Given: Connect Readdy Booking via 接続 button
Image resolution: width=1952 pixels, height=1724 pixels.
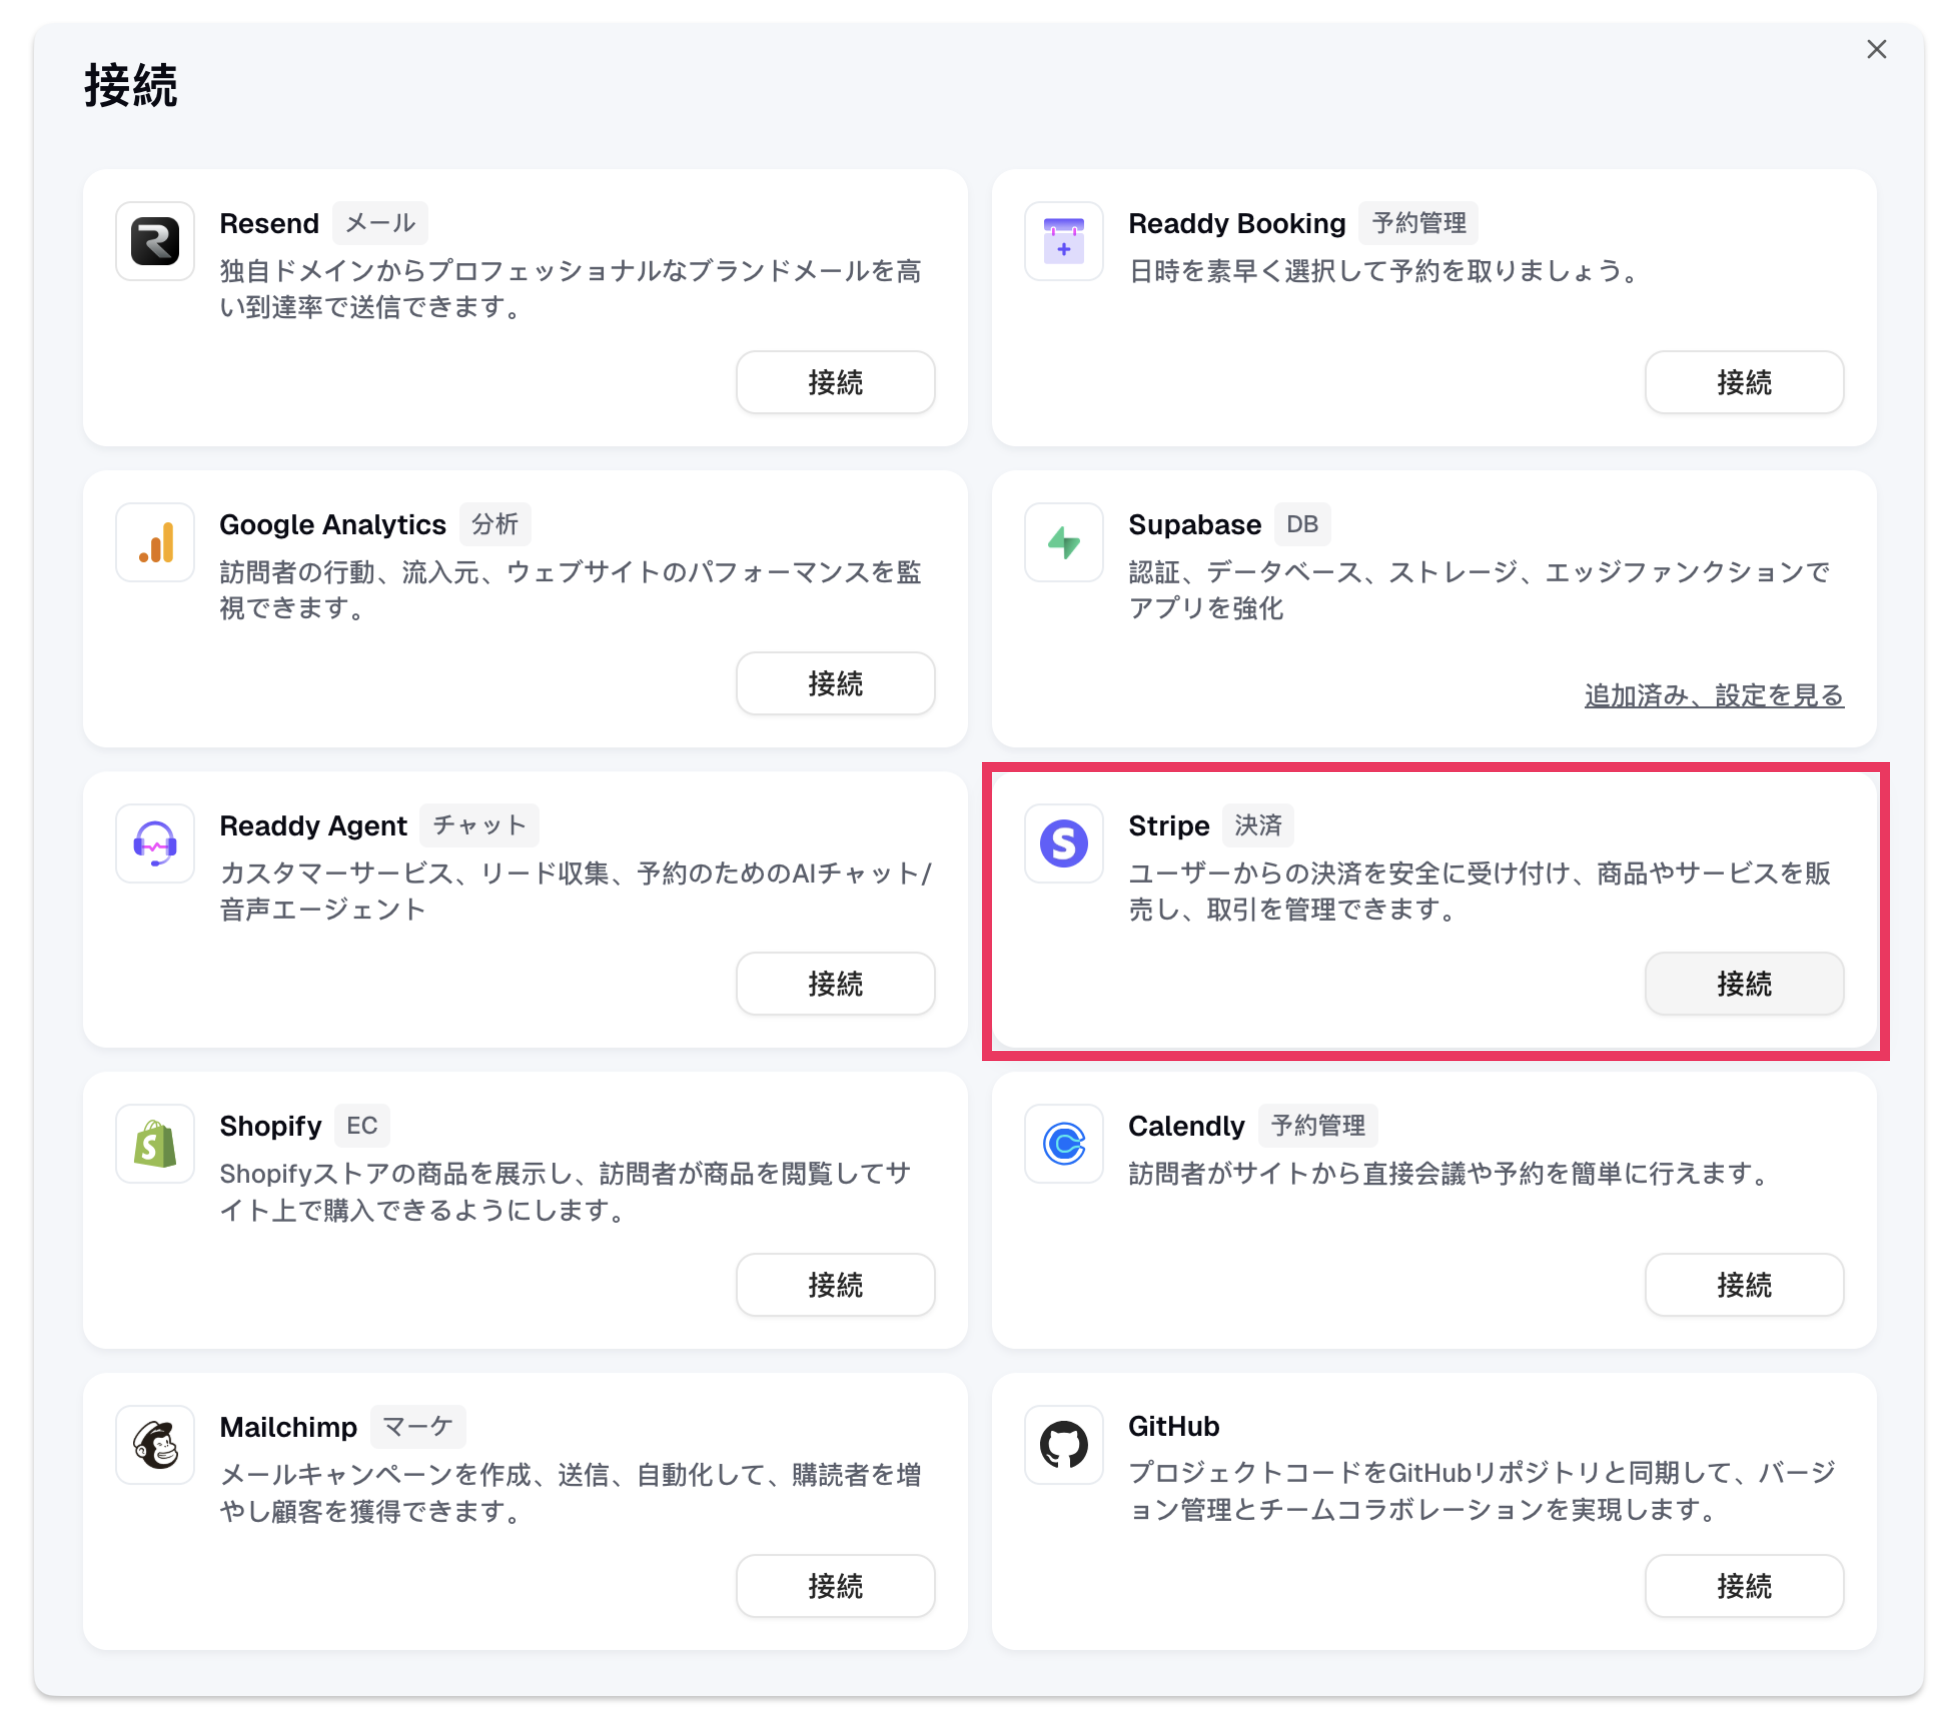Looking at the screenshot, I should [x=1744, y=382].
